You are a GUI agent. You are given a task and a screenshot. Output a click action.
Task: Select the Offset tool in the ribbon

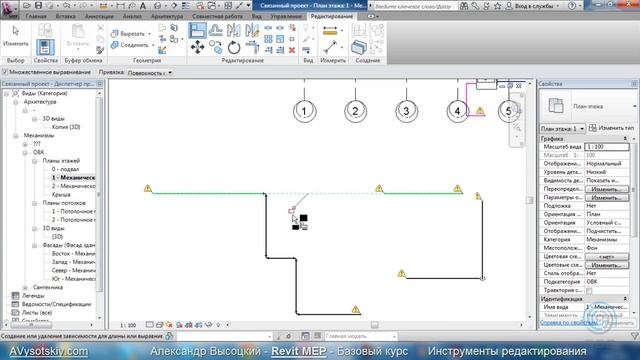(216, 31)
